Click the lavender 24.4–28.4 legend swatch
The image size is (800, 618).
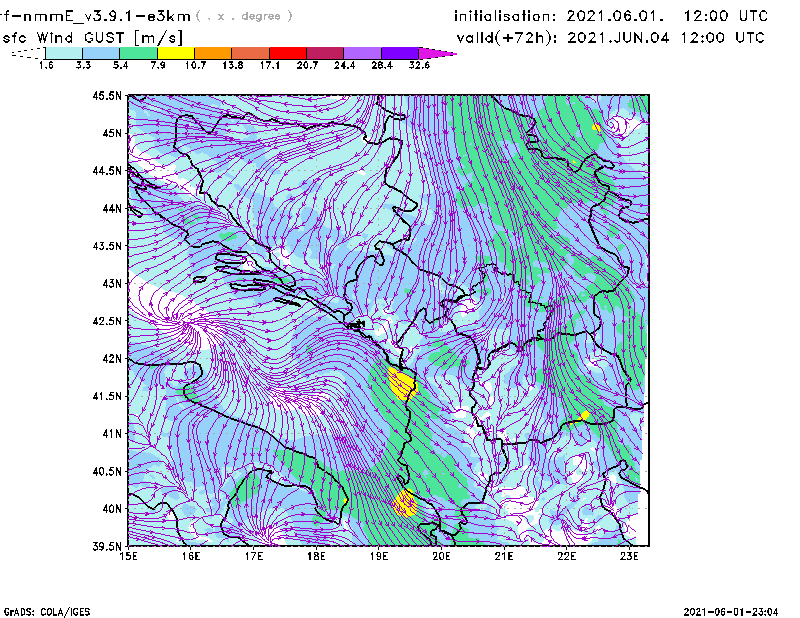(363, 53)
